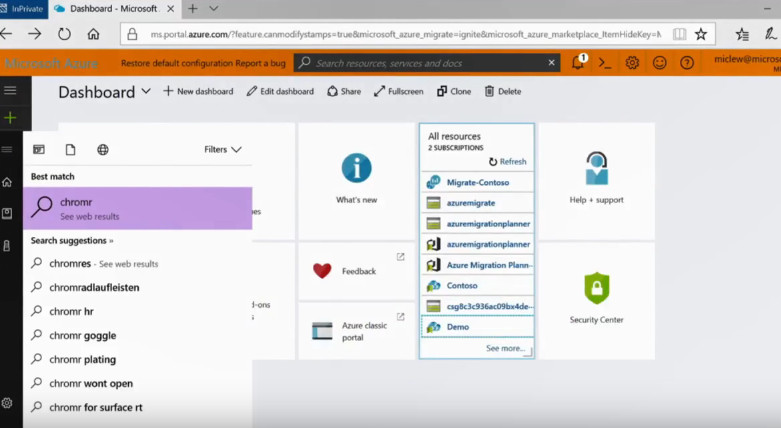Filter search results by documents icon
Image resolution: width=781 pixels, height=428 pixels.
point(70,149)
